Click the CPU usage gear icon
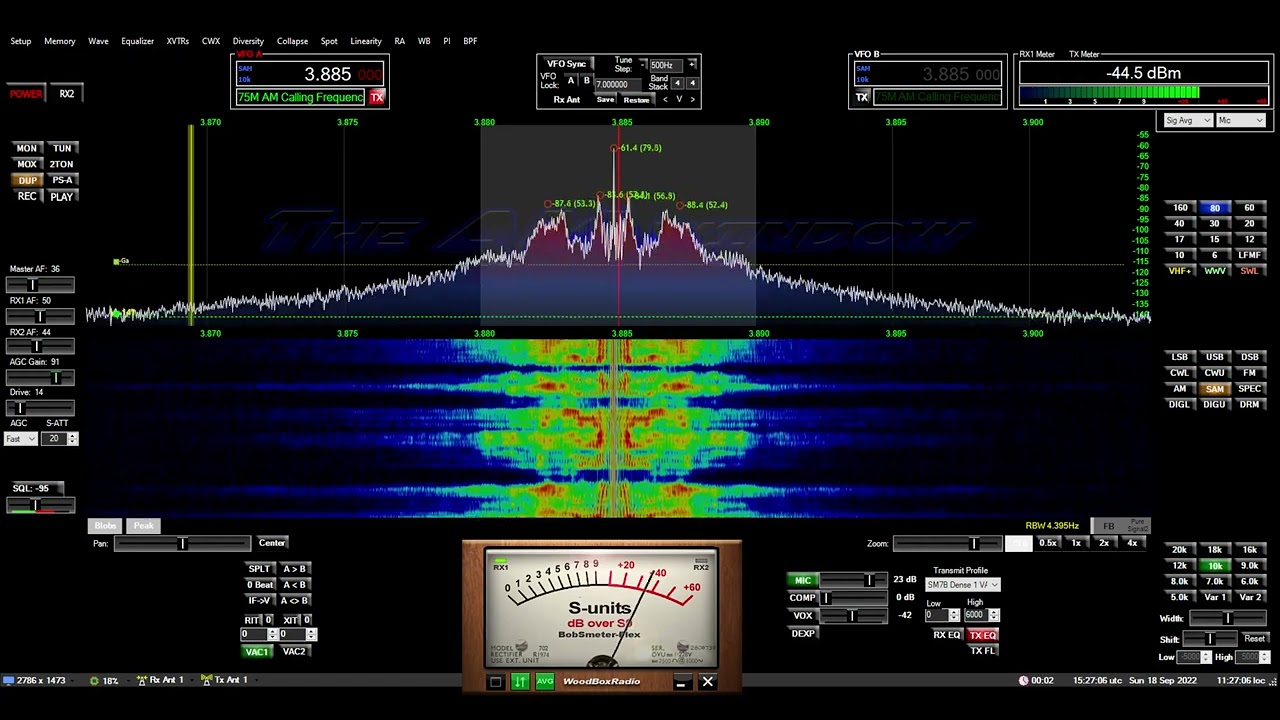The width and height of the screenshot is (1280, 720). pos(94,681)
